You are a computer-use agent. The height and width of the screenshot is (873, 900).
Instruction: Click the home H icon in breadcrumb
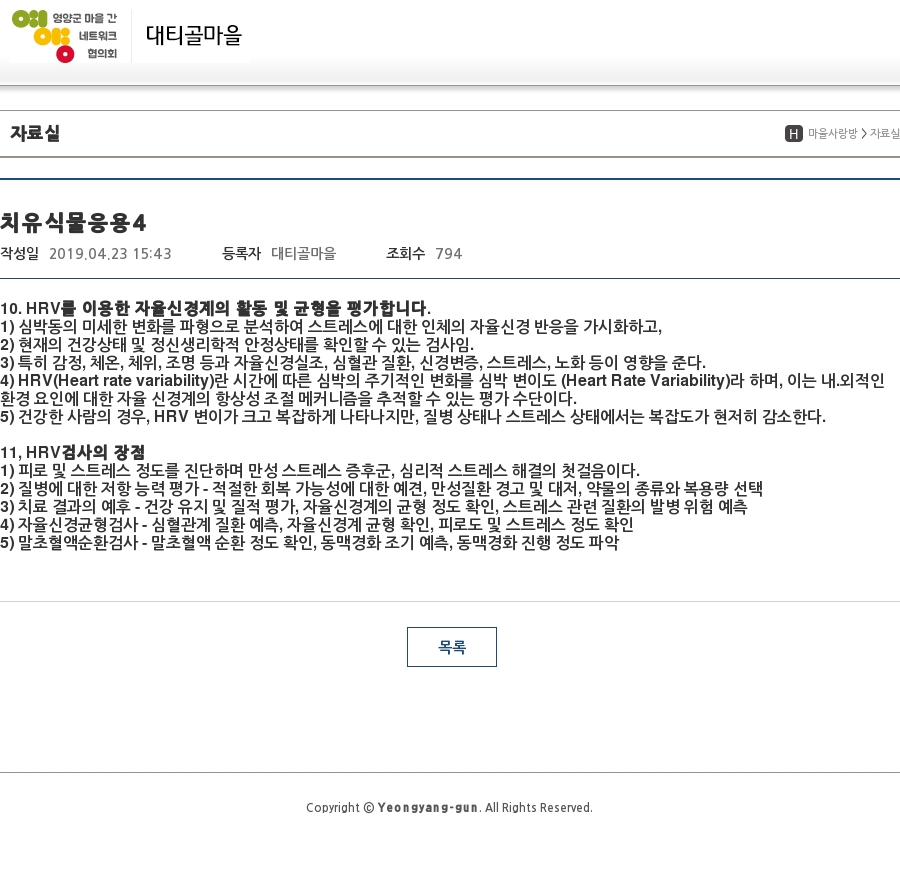pos(793,134)
